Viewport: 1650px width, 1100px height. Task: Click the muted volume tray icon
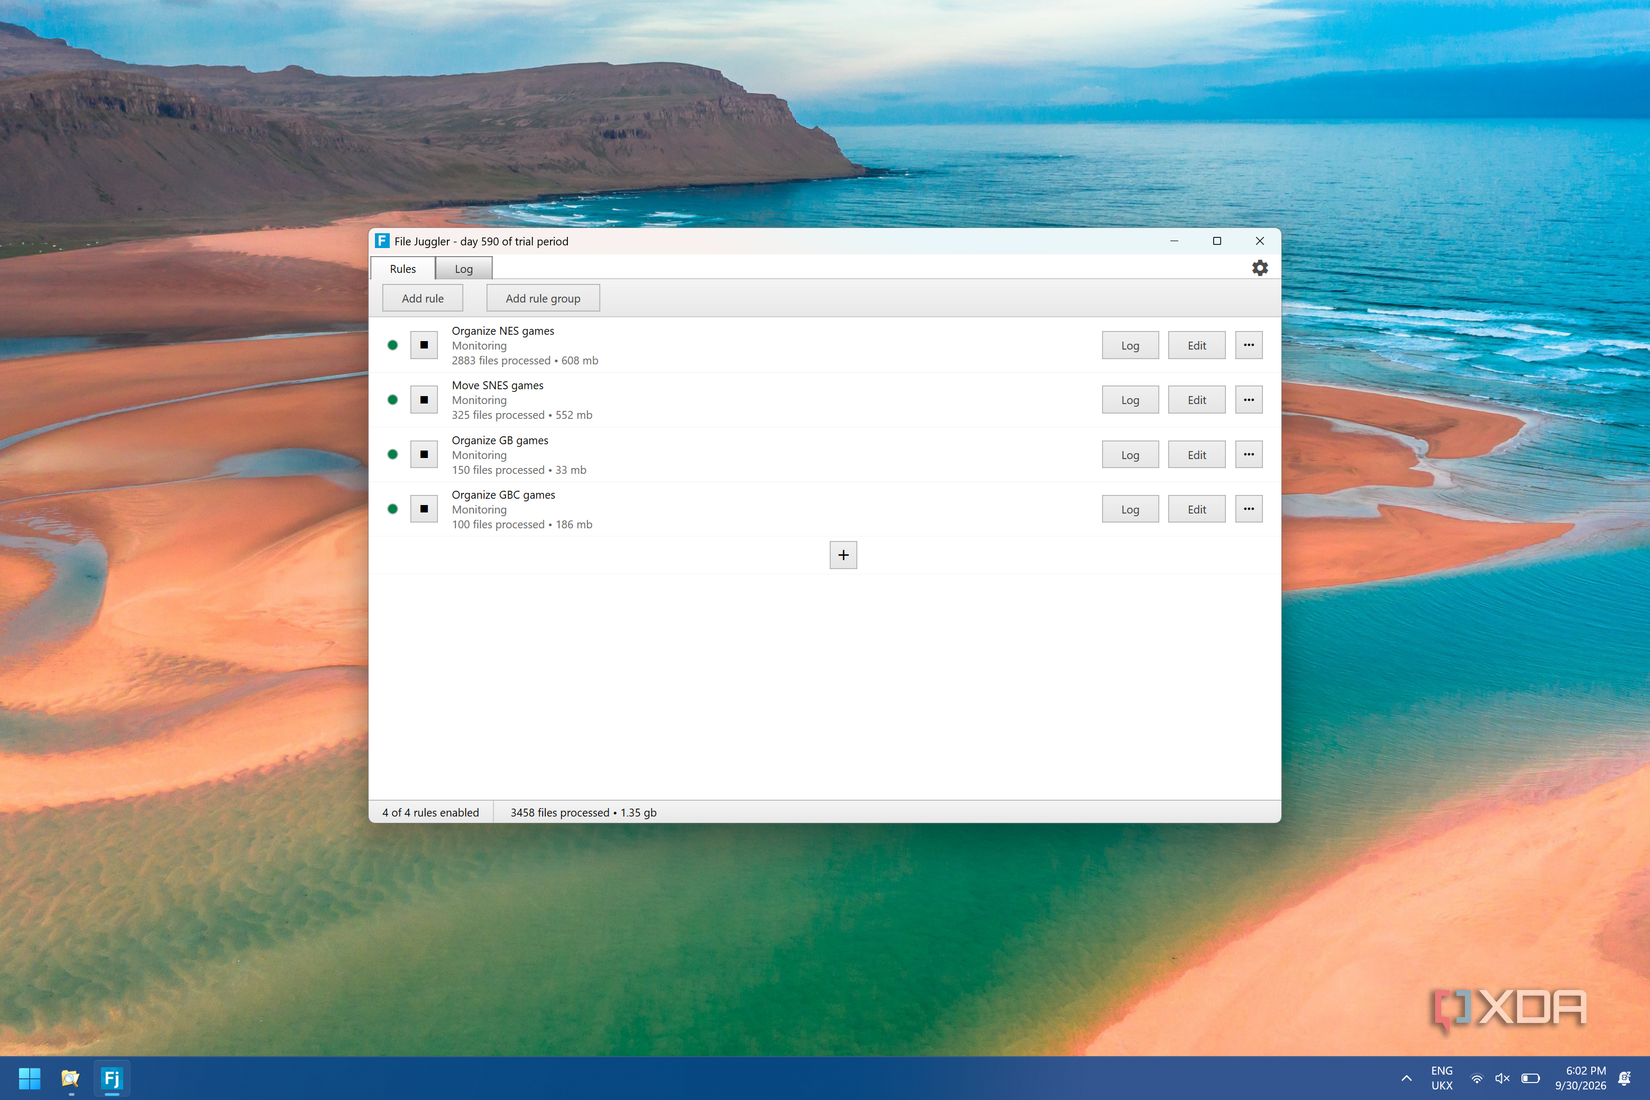1502,1079
